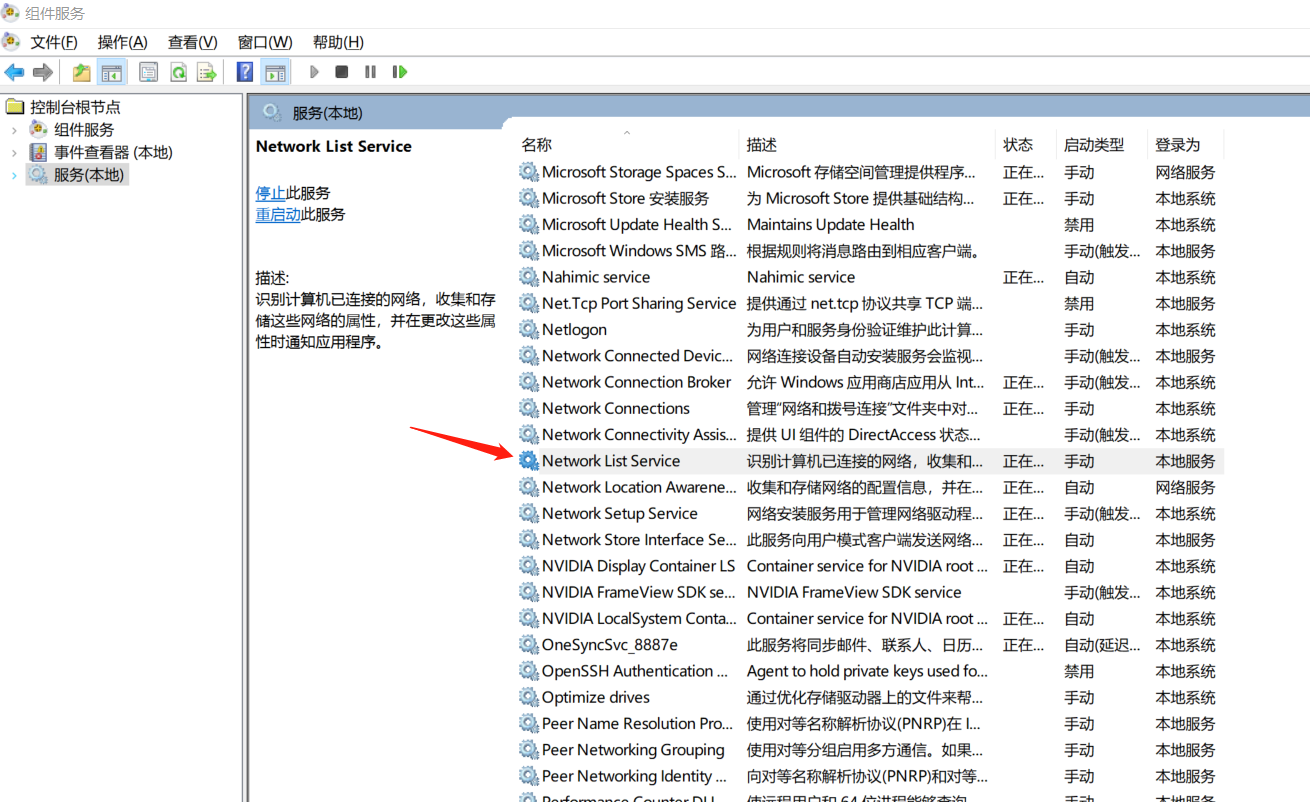
Task: Click the Restart Service toolbar icon
Action: tap(400, 72)
